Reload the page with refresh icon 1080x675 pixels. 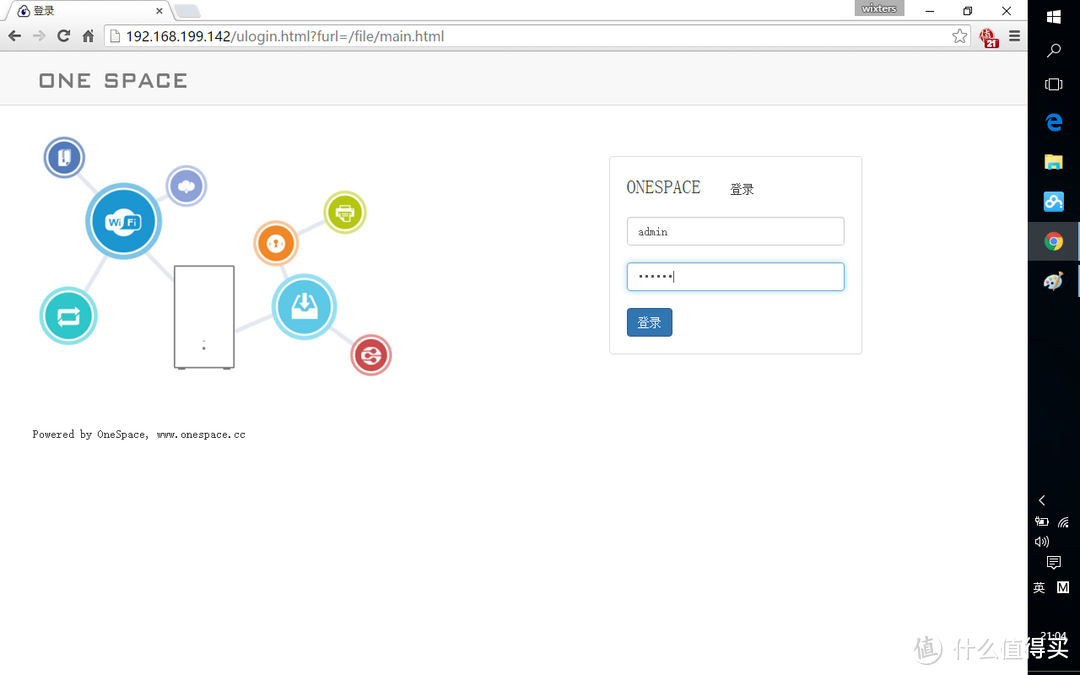click(63, 36)
